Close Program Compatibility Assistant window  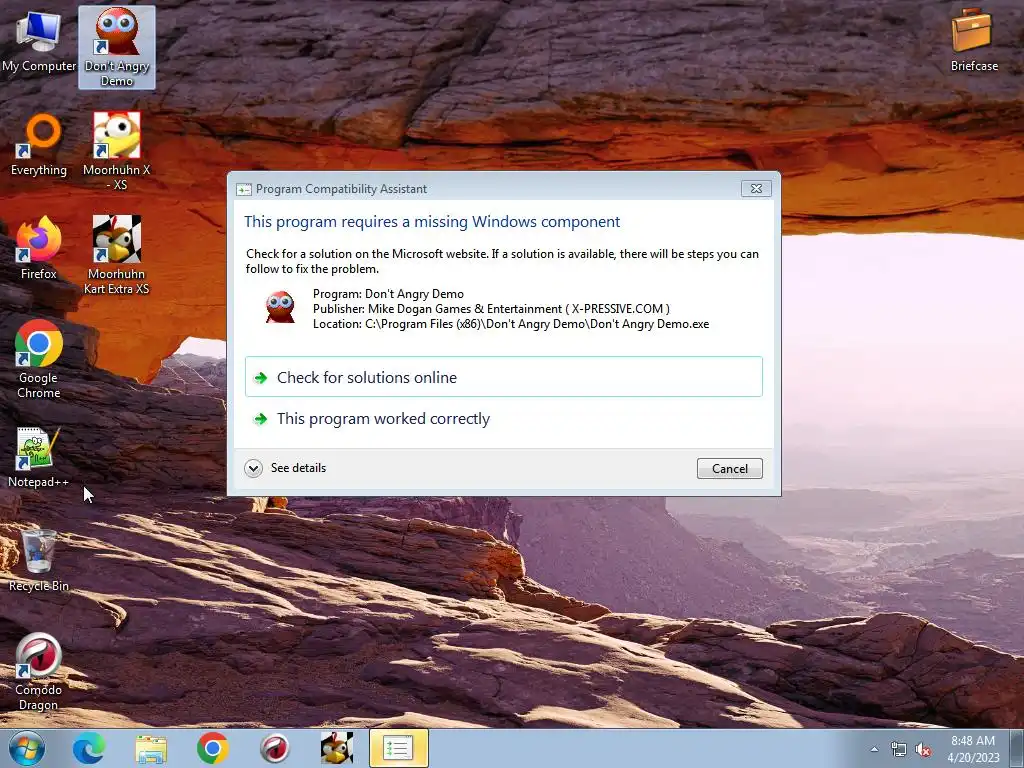[756, 189]
